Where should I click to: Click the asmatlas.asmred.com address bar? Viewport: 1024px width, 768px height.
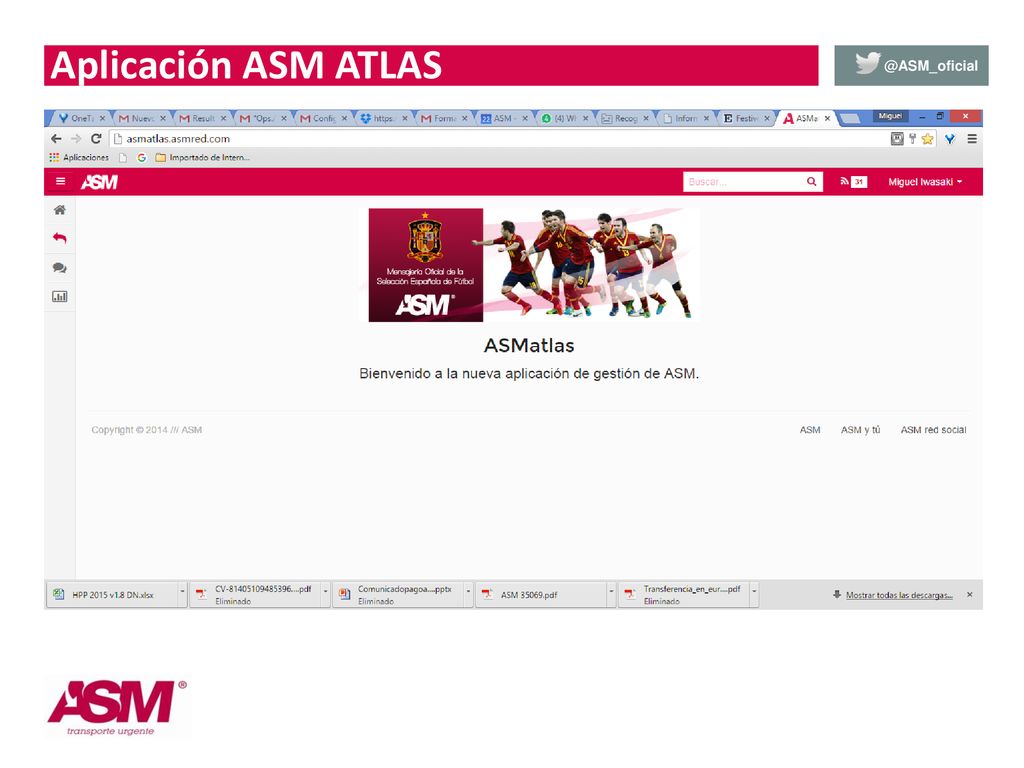tap(496, 138)
